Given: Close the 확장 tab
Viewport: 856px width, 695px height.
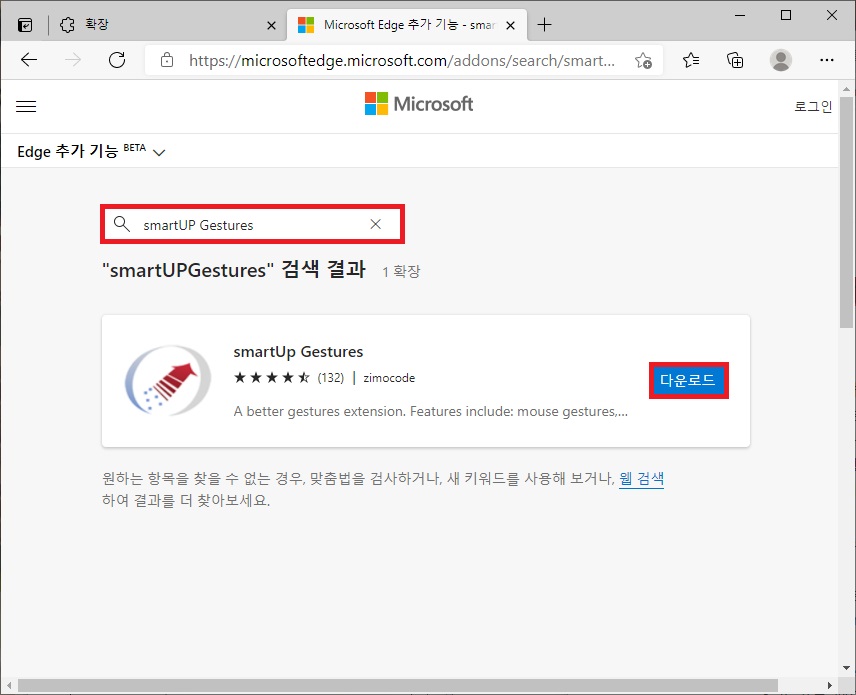Looking at the screenshot, I should point(271,25).
